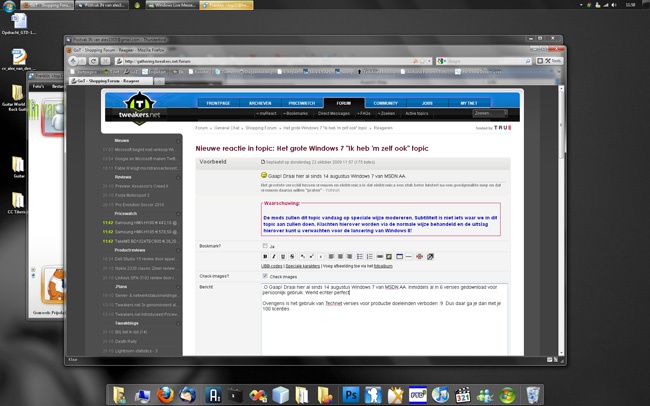Open the Bookmarks forum submenu link
650x406 pixels.
coord(296,113)
